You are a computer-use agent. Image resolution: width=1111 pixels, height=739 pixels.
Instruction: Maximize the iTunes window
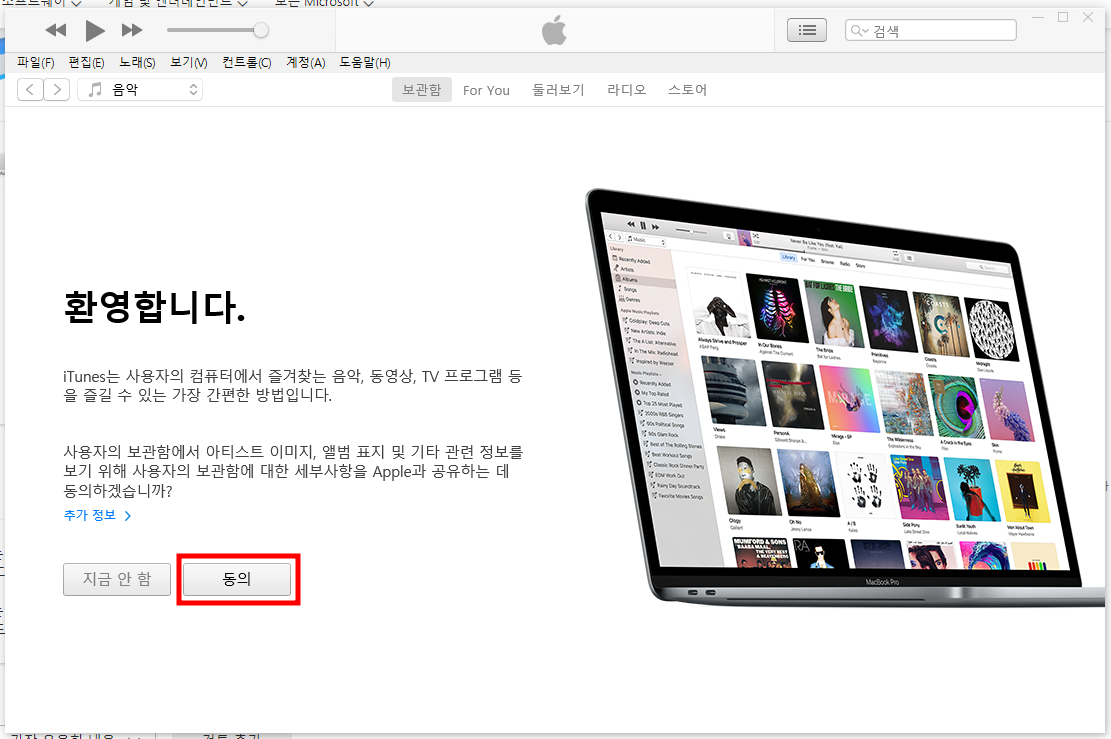[x=1063, y=17]
